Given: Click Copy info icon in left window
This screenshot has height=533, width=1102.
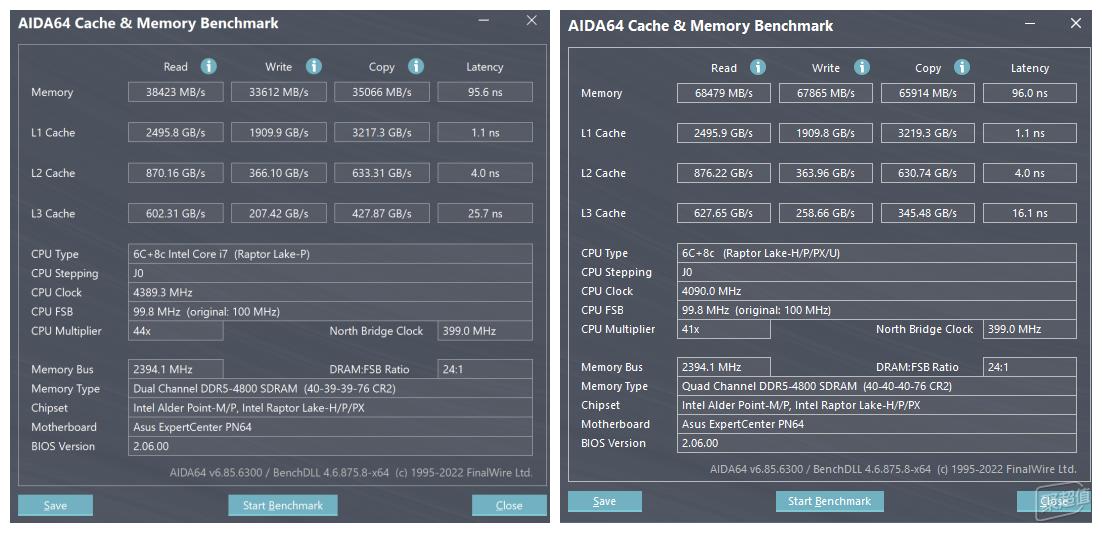Looking at the screenshot, I should 416,67.
